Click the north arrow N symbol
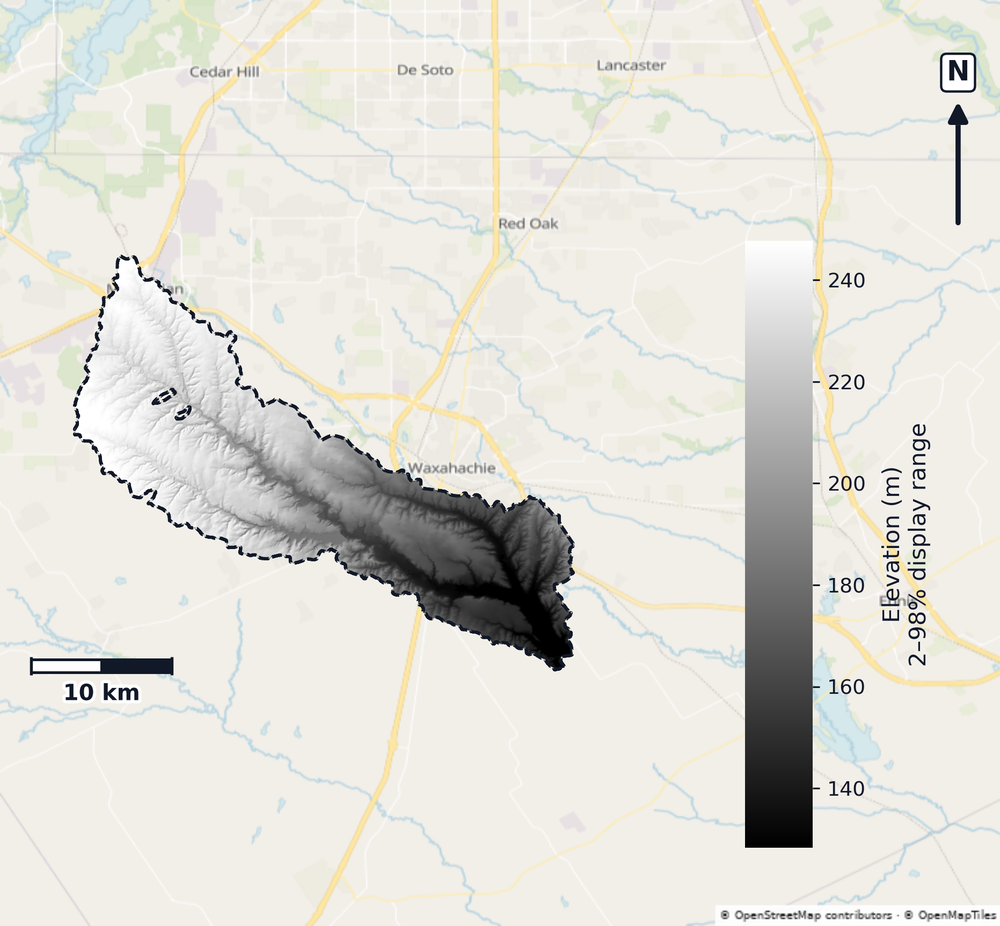1000x926 pixels. click(957, 73)
